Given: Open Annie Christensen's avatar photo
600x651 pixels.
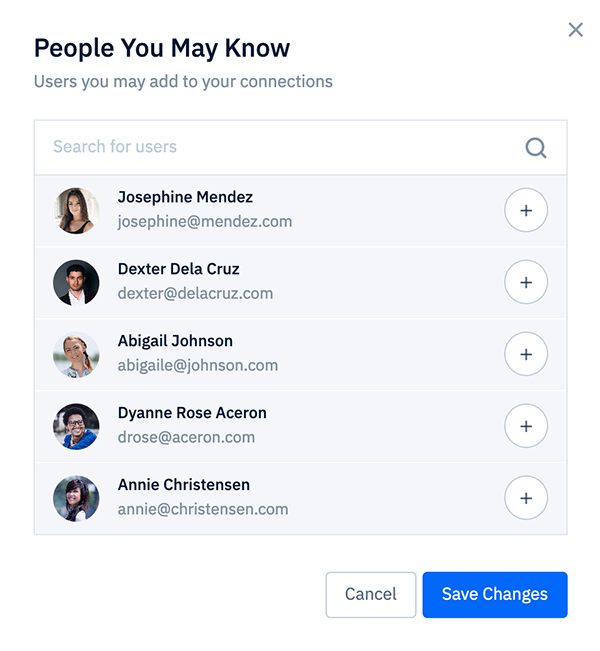Looking at the screenshot, I should pyautogui.click(x=76, y=499).
